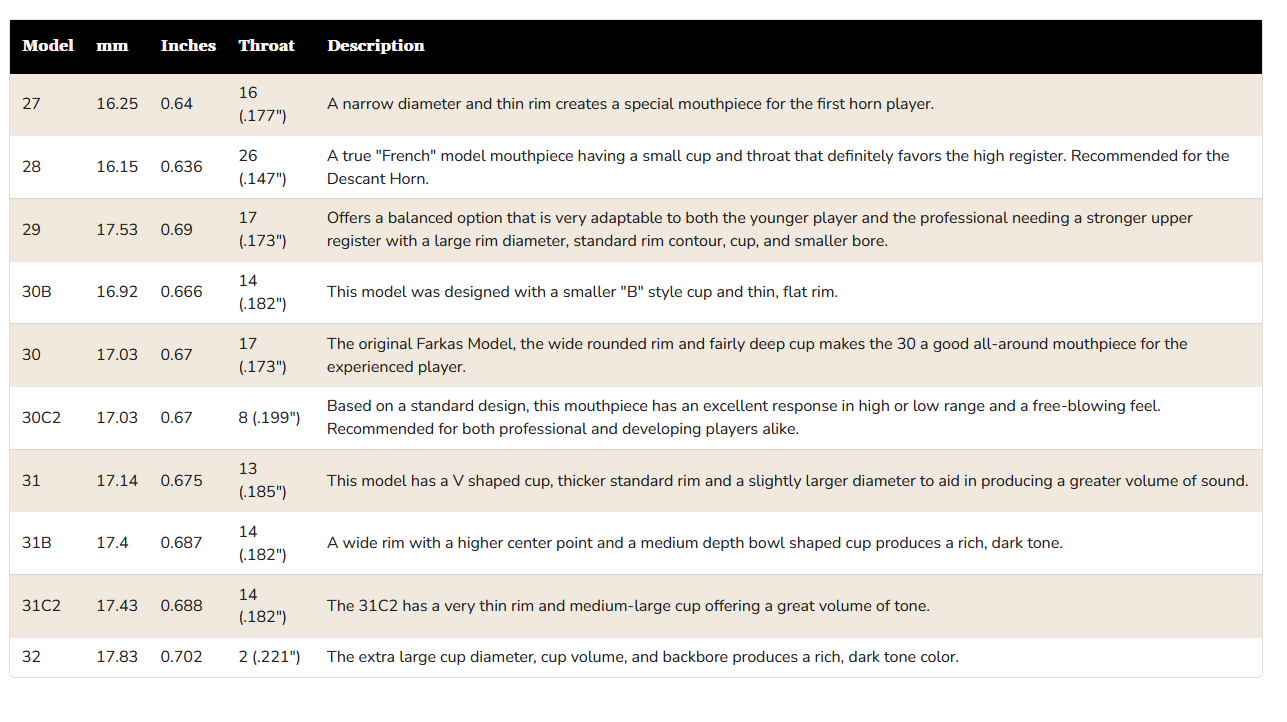Select the 0.687 inches value
Image resolution: width=1287 pixels, height=722 pixels.
coord(181,543)
